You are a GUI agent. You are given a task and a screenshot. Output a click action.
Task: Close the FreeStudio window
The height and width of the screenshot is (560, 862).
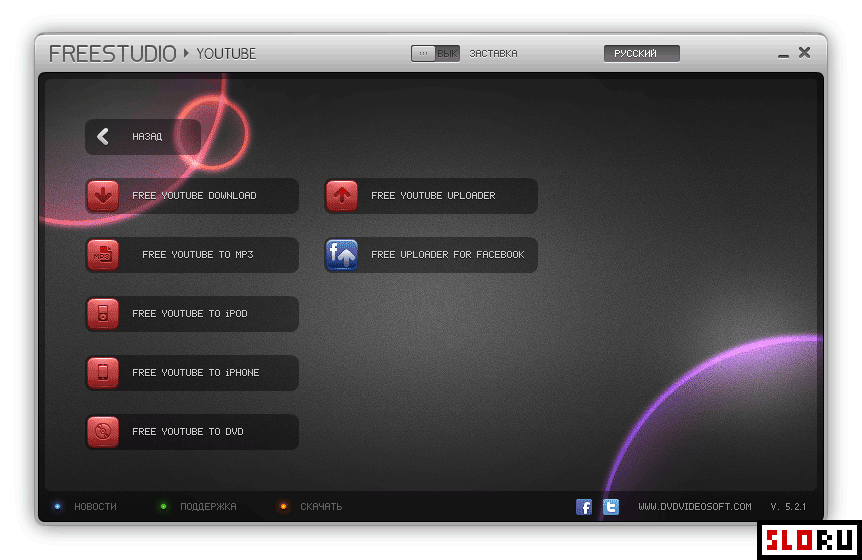point(804,52)
